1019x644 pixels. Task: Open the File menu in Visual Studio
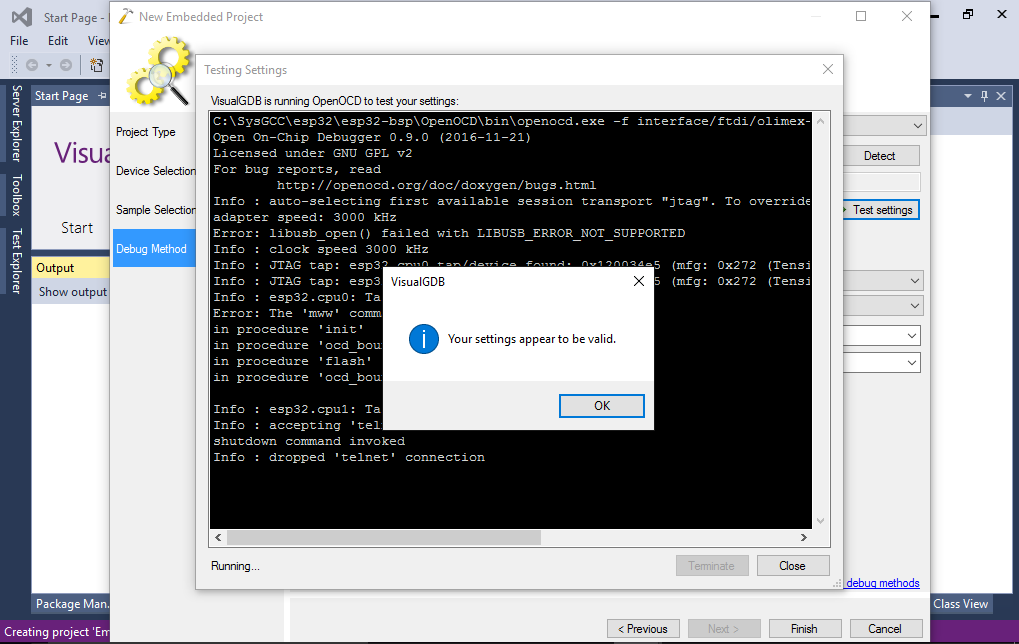coord(19,40)
